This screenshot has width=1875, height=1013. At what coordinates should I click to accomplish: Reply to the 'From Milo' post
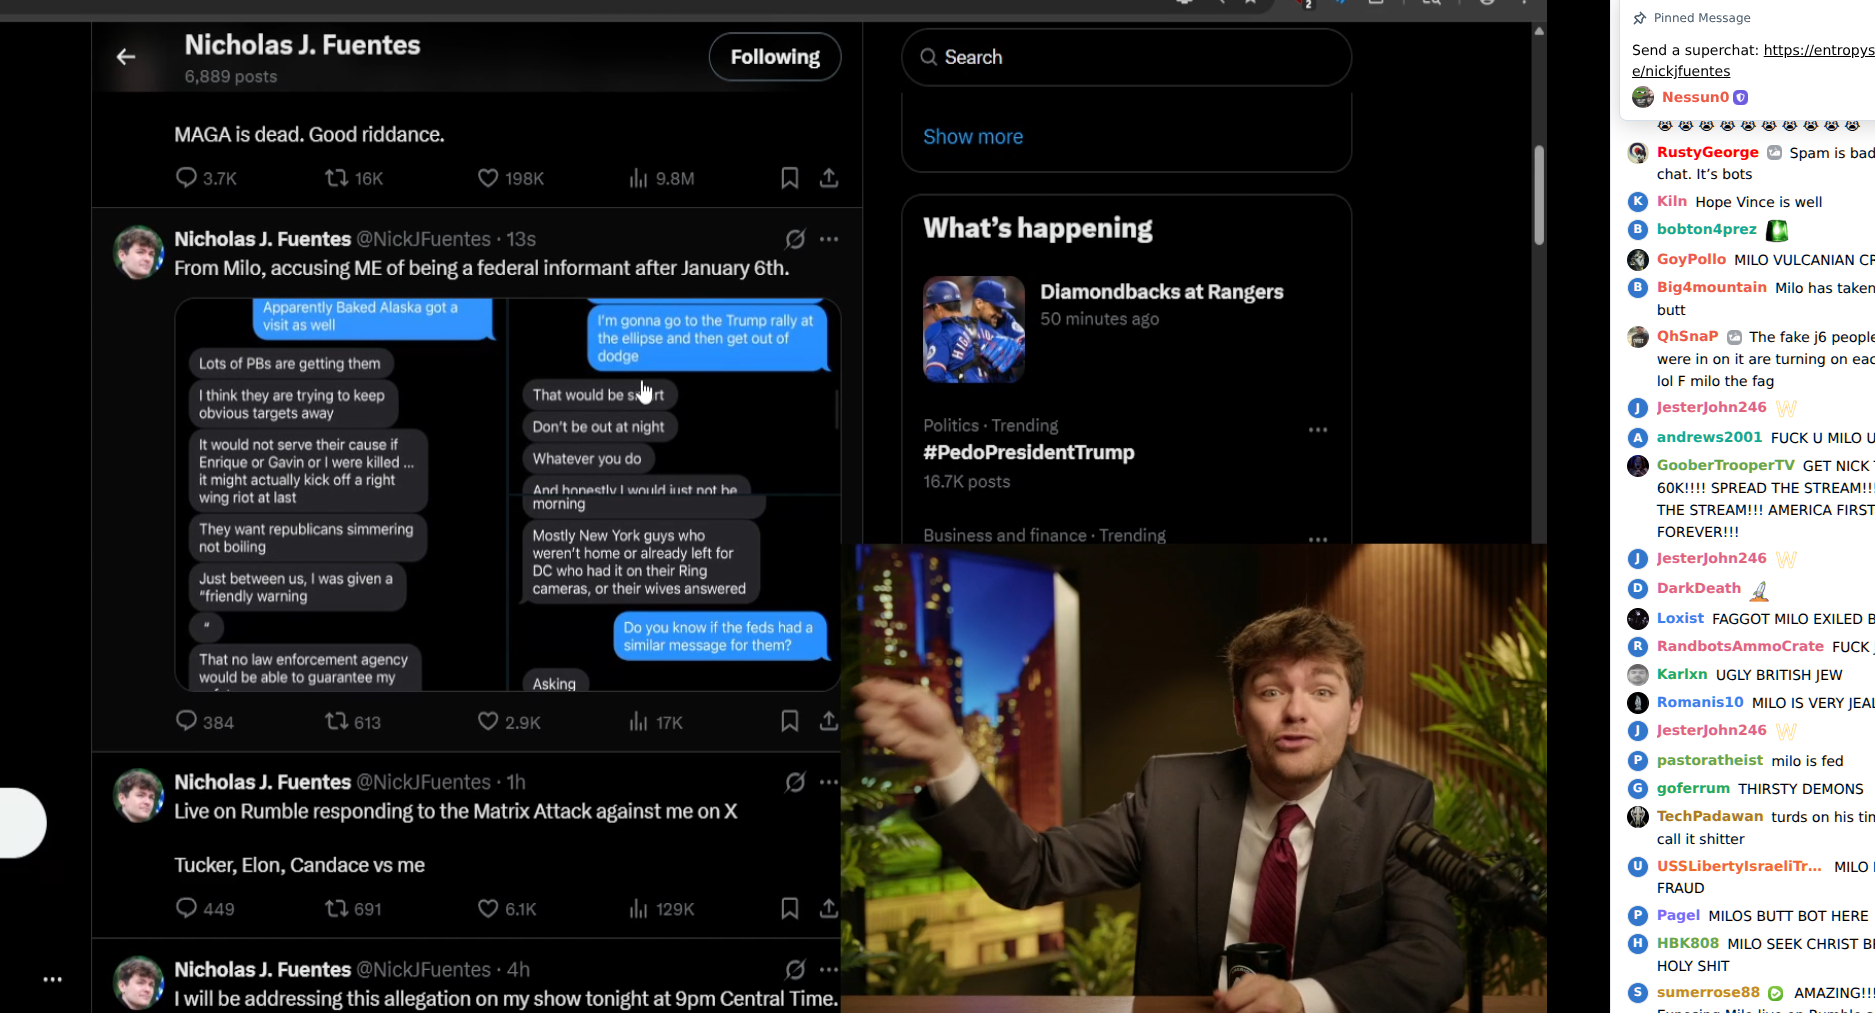click(x=186, y=721)
